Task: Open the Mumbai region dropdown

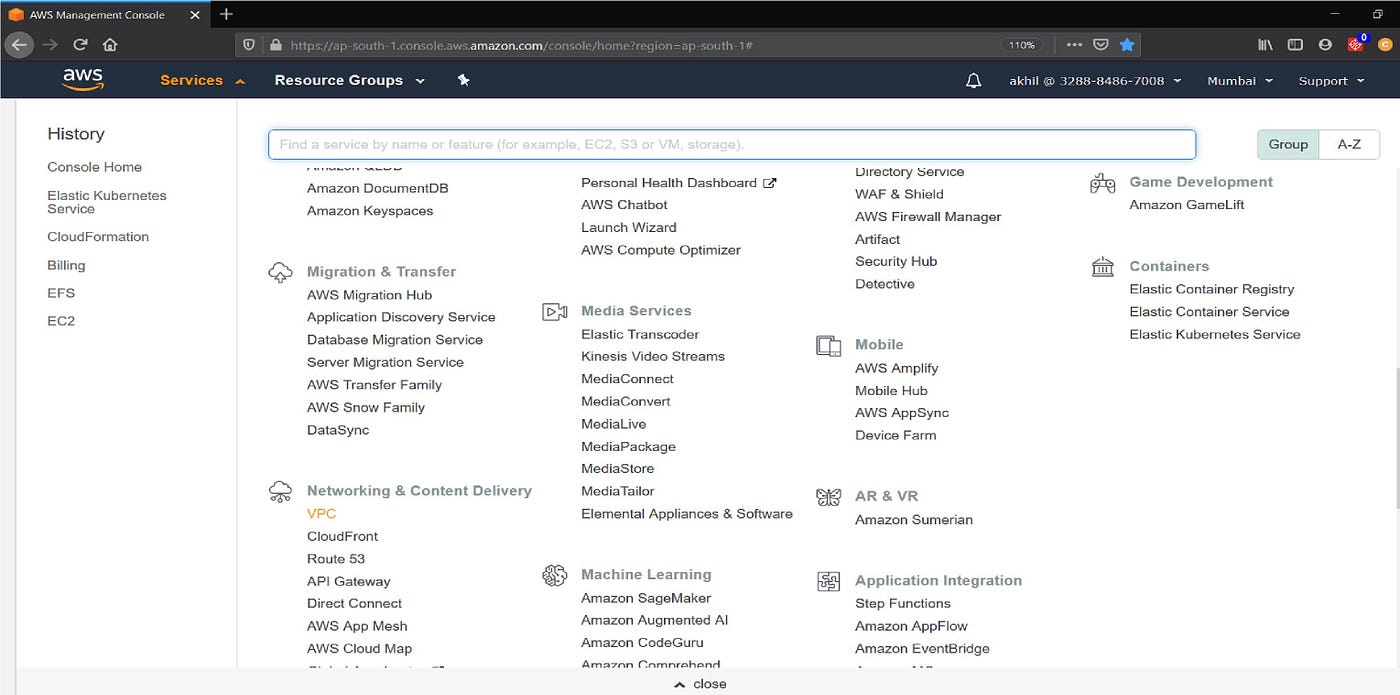Action: point(1240,81)
